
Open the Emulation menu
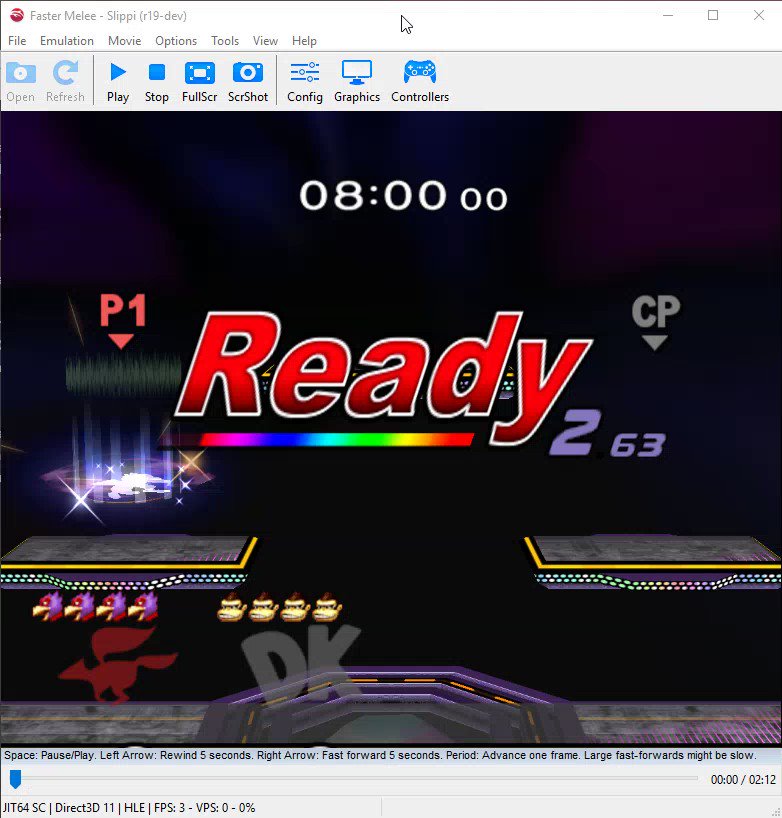(67, 41)
